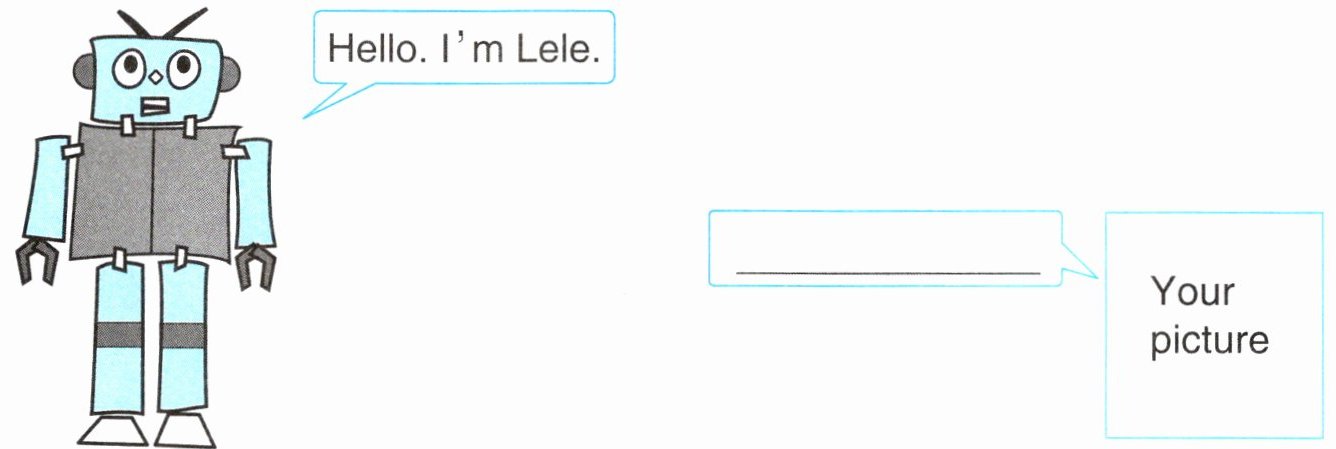
Task: Select the "Your picture" box
Action: (1213, 324)
